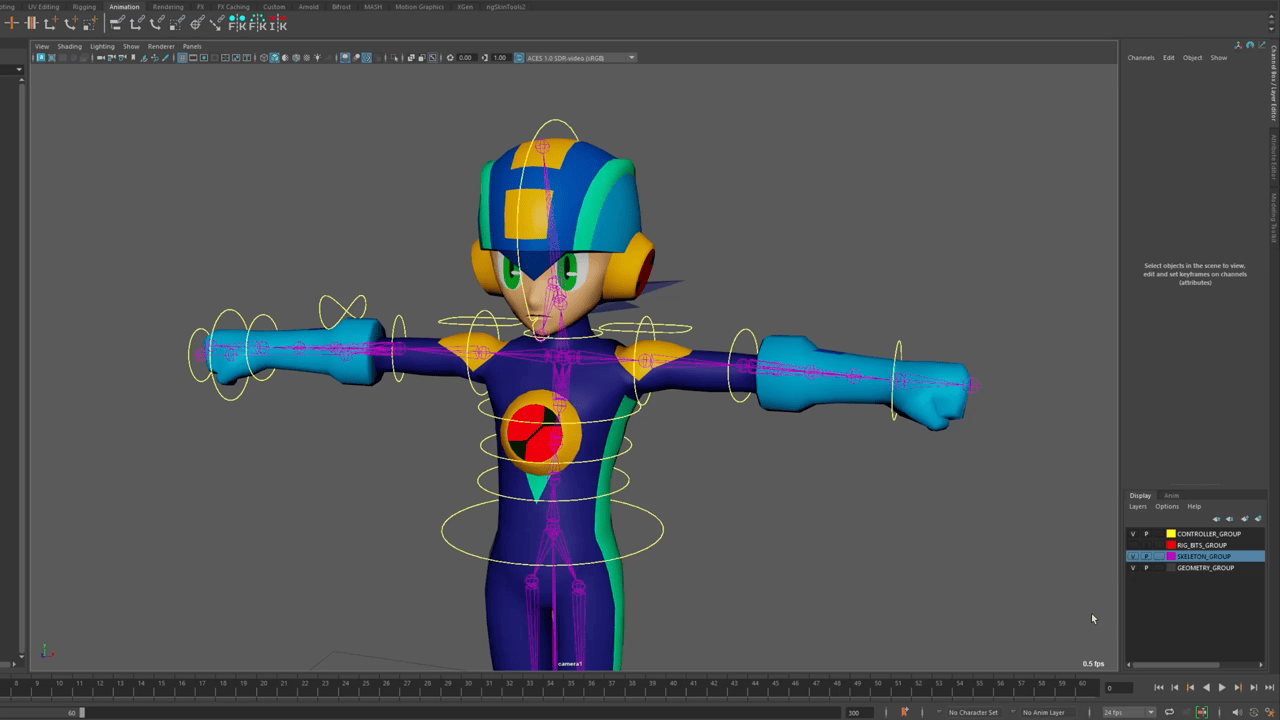Click the yellow CONTROLLER_GROUP color swatch
This screenshot has width=1280, height=720.
click(1171, 534)
